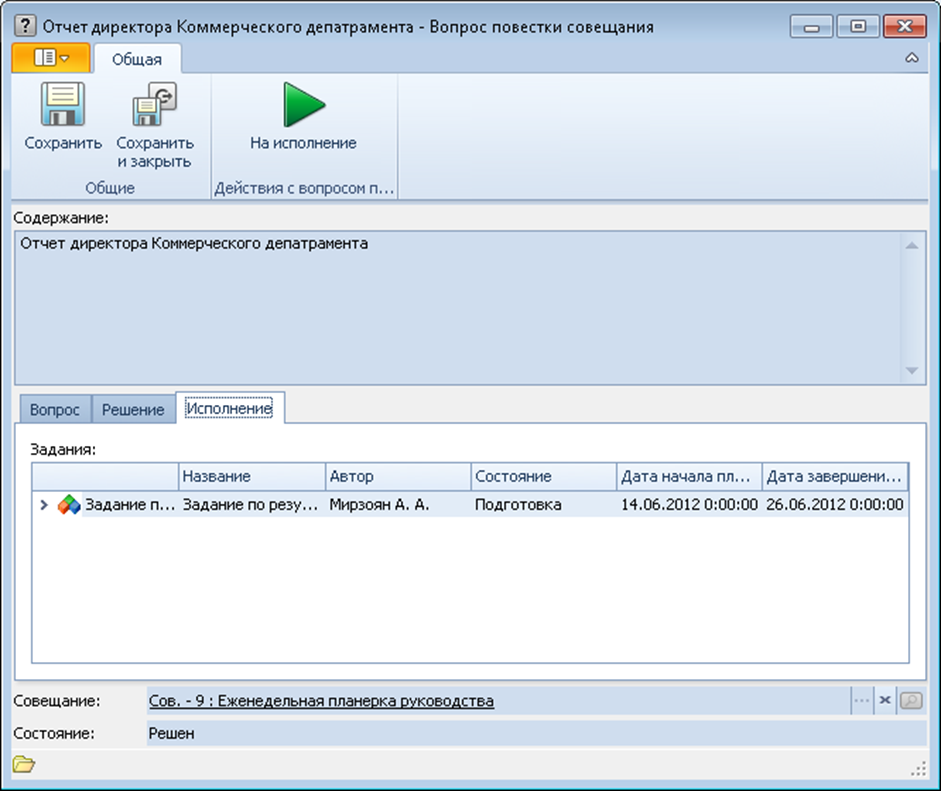Click the Дата начала пл... column header

[690, 476]
